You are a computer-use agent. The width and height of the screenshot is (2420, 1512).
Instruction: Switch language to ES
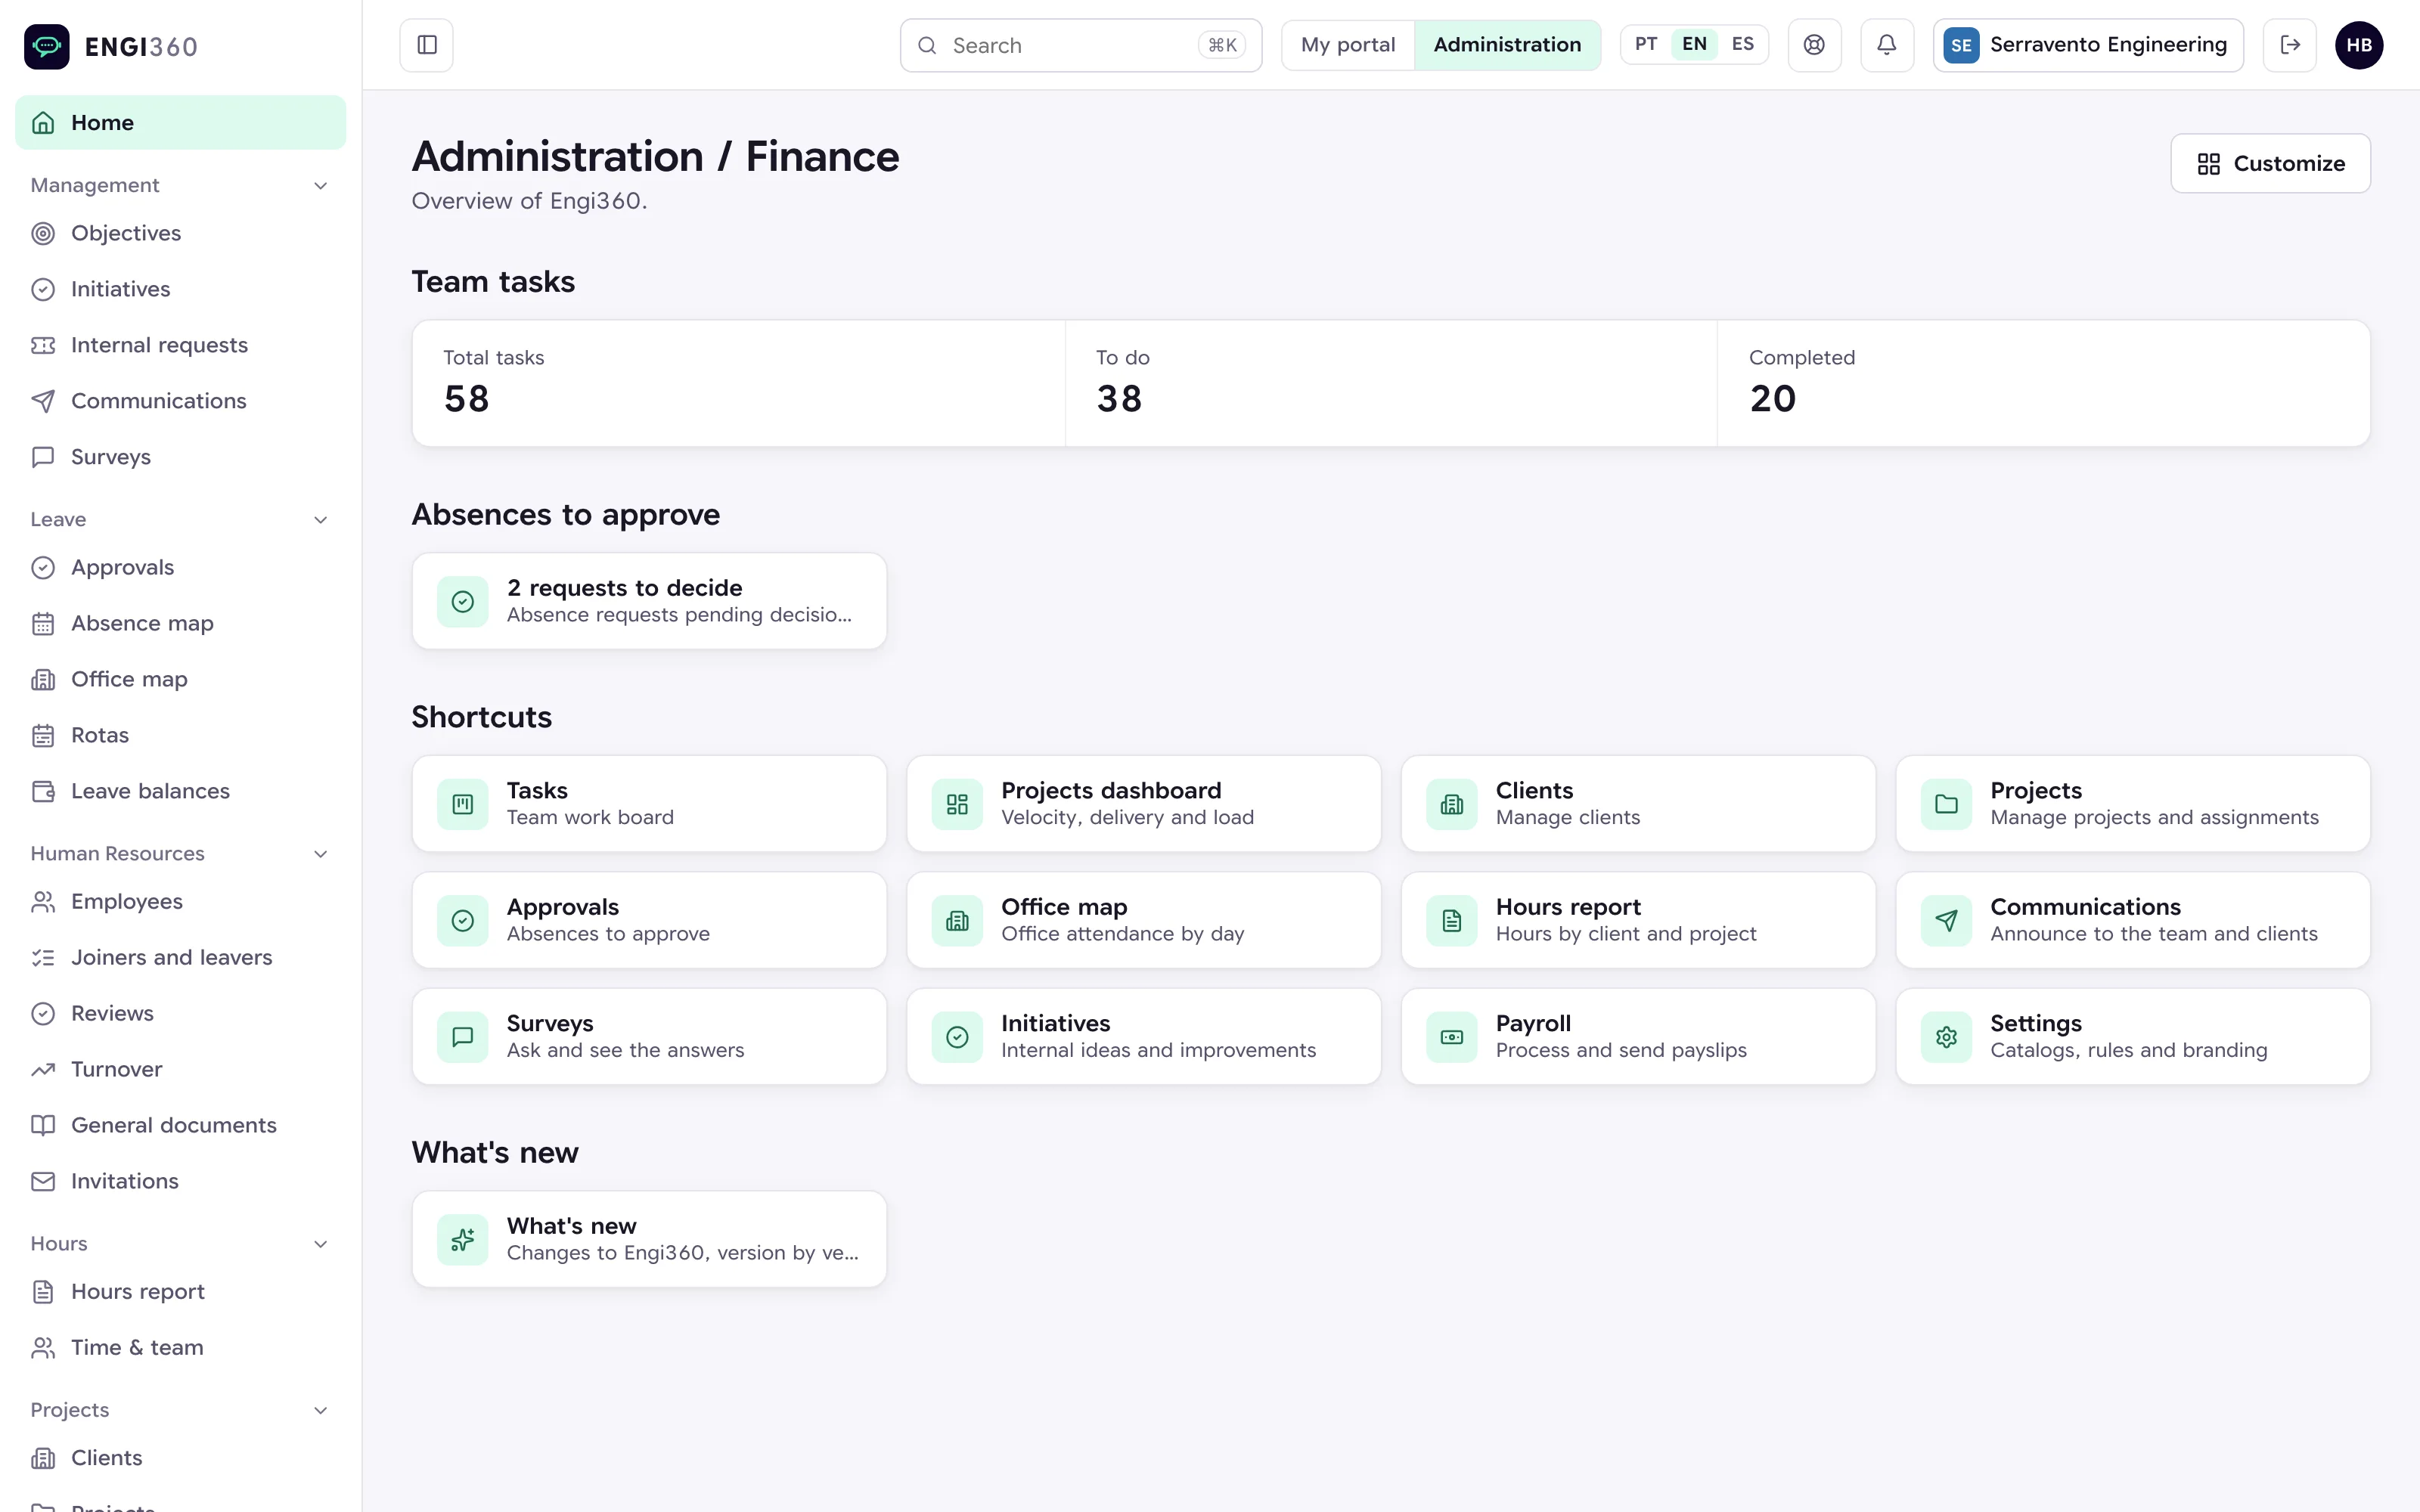coord(1742,44)
